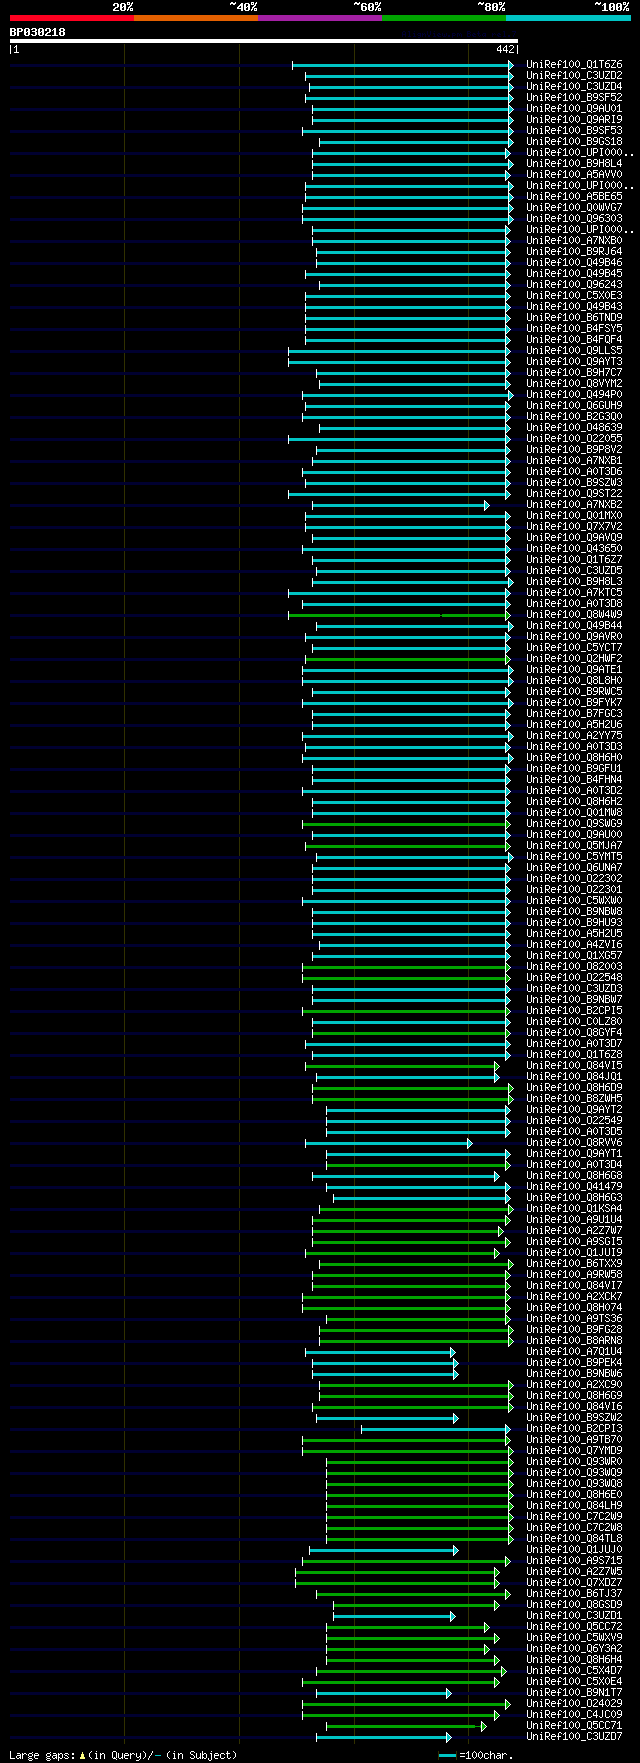
Task: Select the label UniRef100_A2YY75
Action: pos(574,735)
